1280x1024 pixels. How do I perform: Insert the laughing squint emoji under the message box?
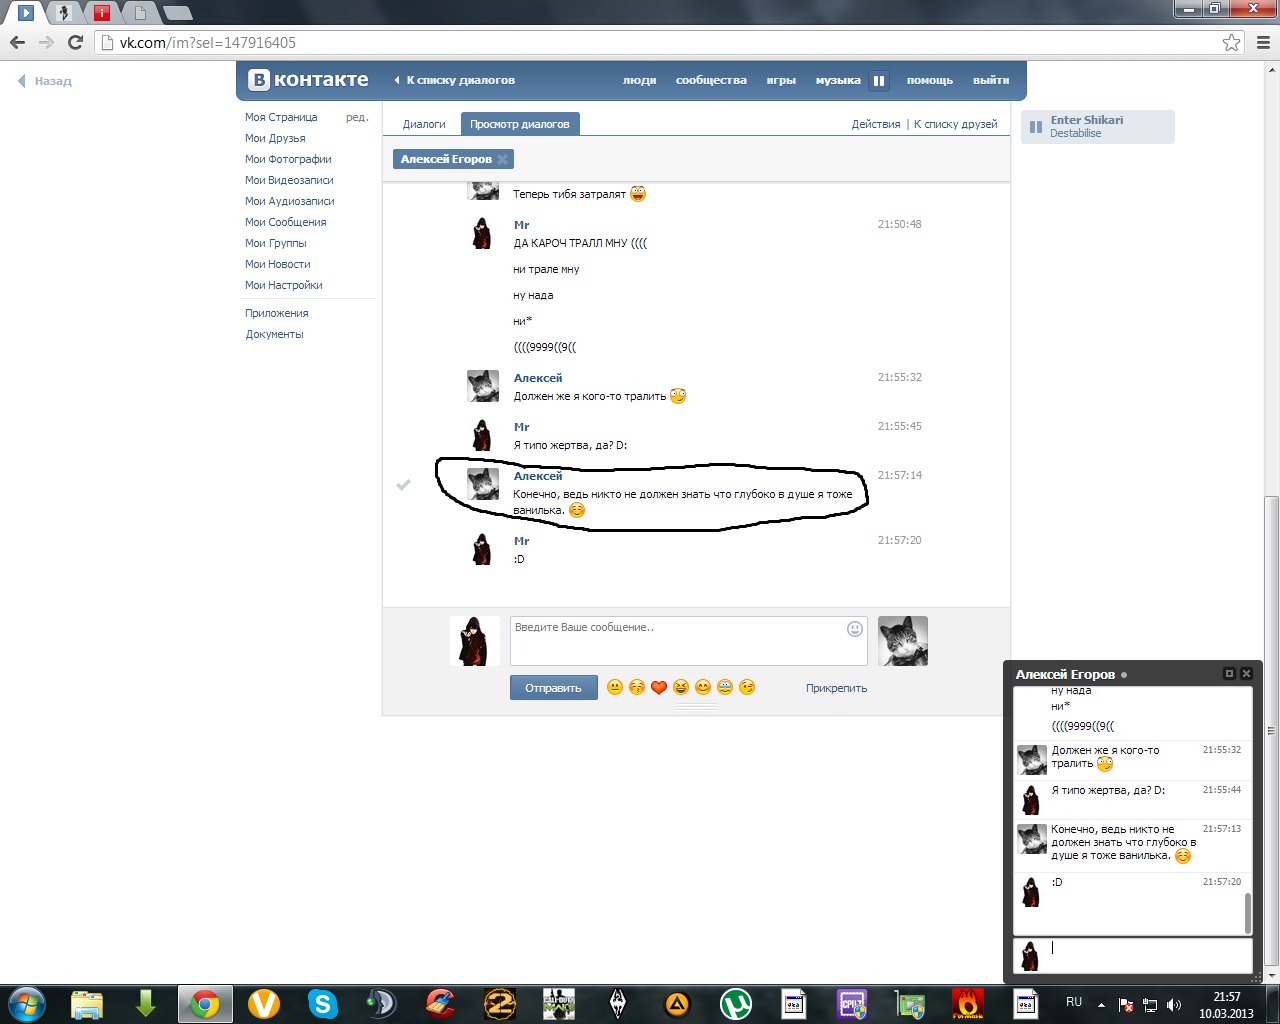coord(681,687)
